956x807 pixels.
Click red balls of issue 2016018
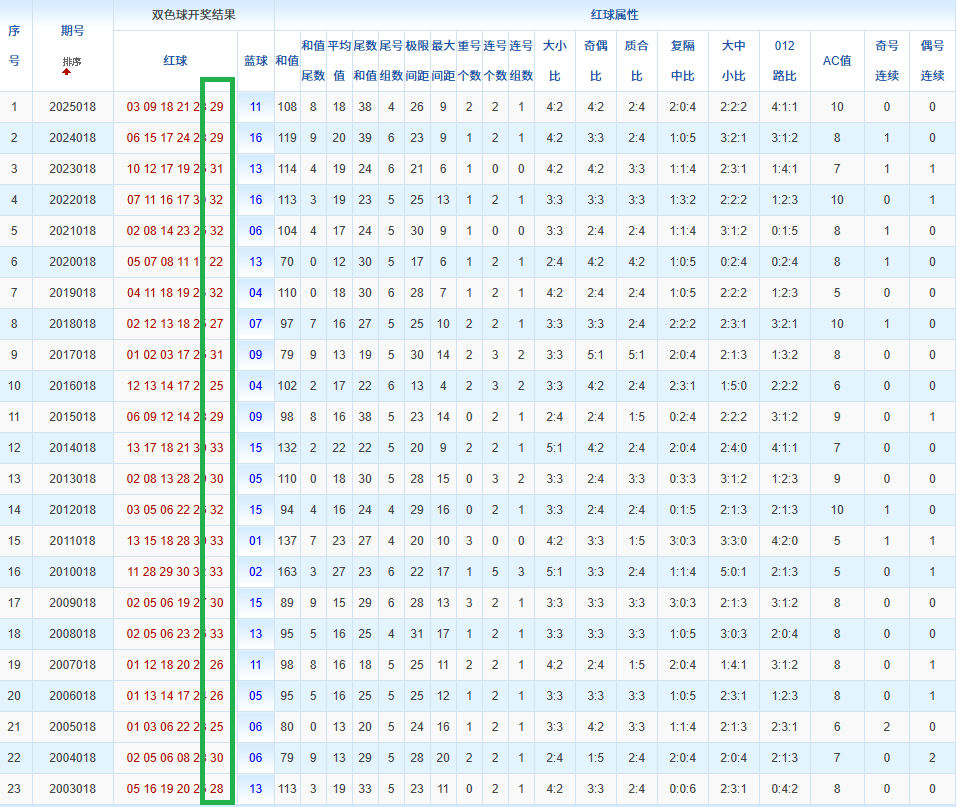(175, 386)
